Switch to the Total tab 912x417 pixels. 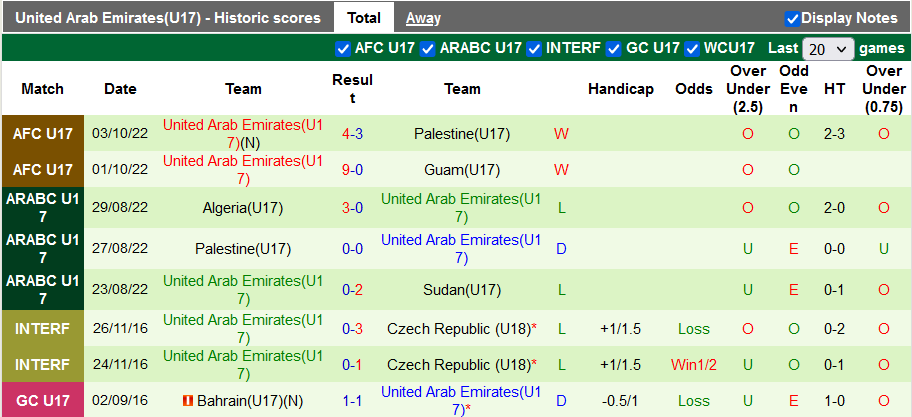pyautogui.click(x=363, y=18)
